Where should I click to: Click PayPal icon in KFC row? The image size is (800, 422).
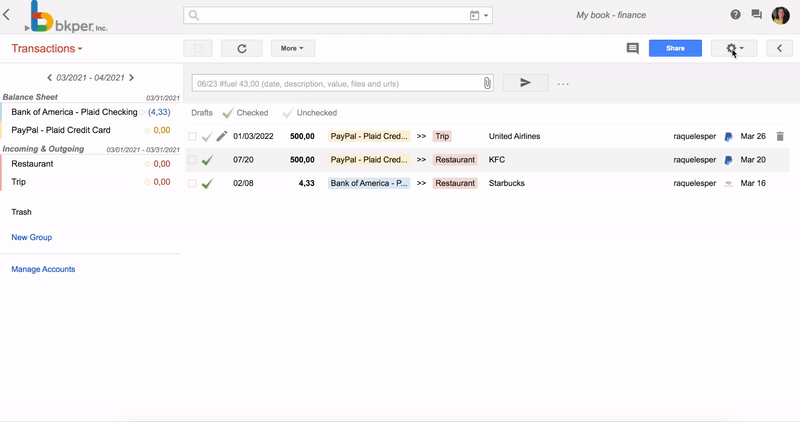(x=729, y=160)
